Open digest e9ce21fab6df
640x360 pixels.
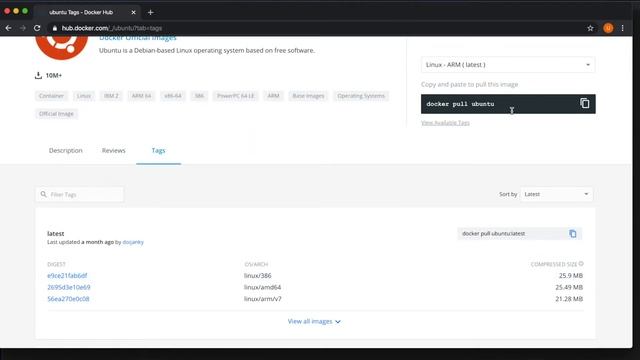pyautogui.click(x=67, y=276)
